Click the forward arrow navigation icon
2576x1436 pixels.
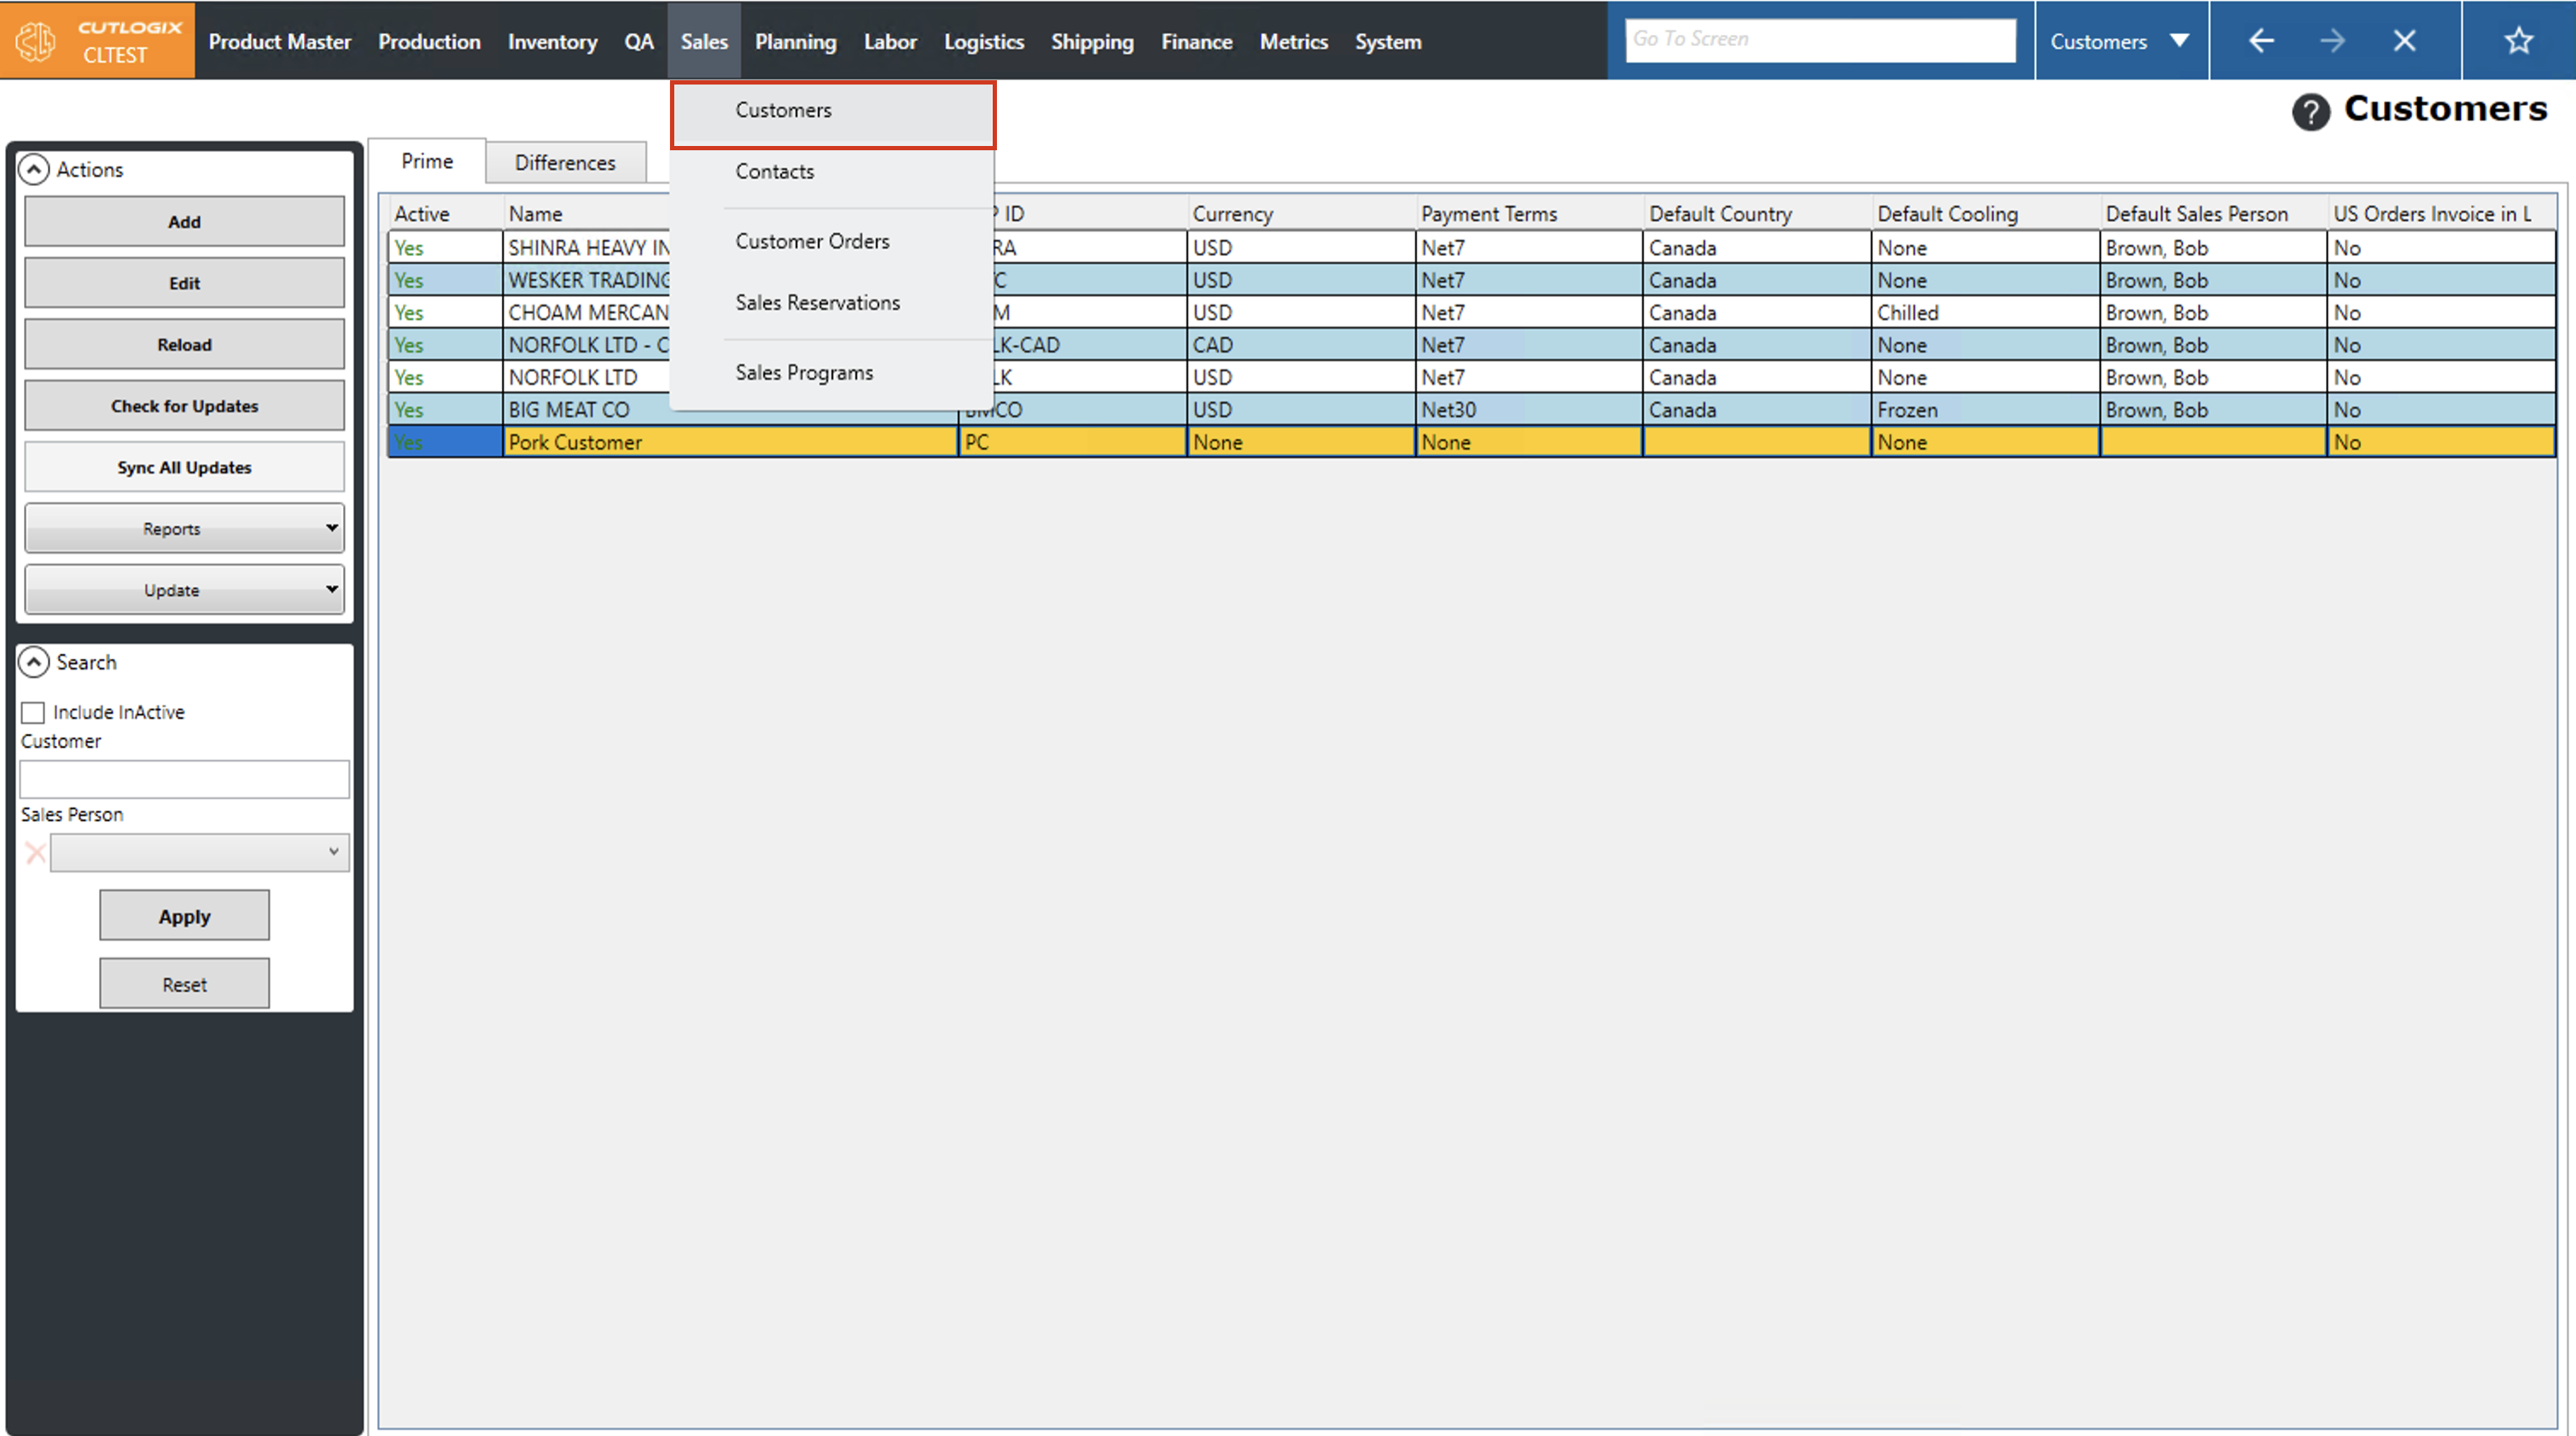2332,41
